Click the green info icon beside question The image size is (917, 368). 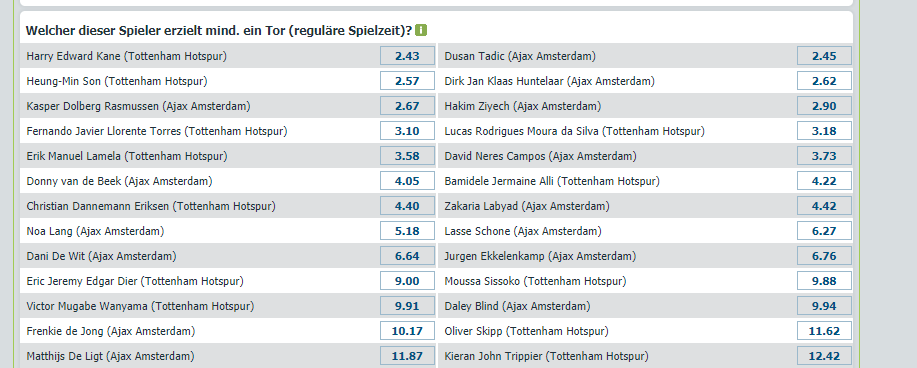coord(421,30)
